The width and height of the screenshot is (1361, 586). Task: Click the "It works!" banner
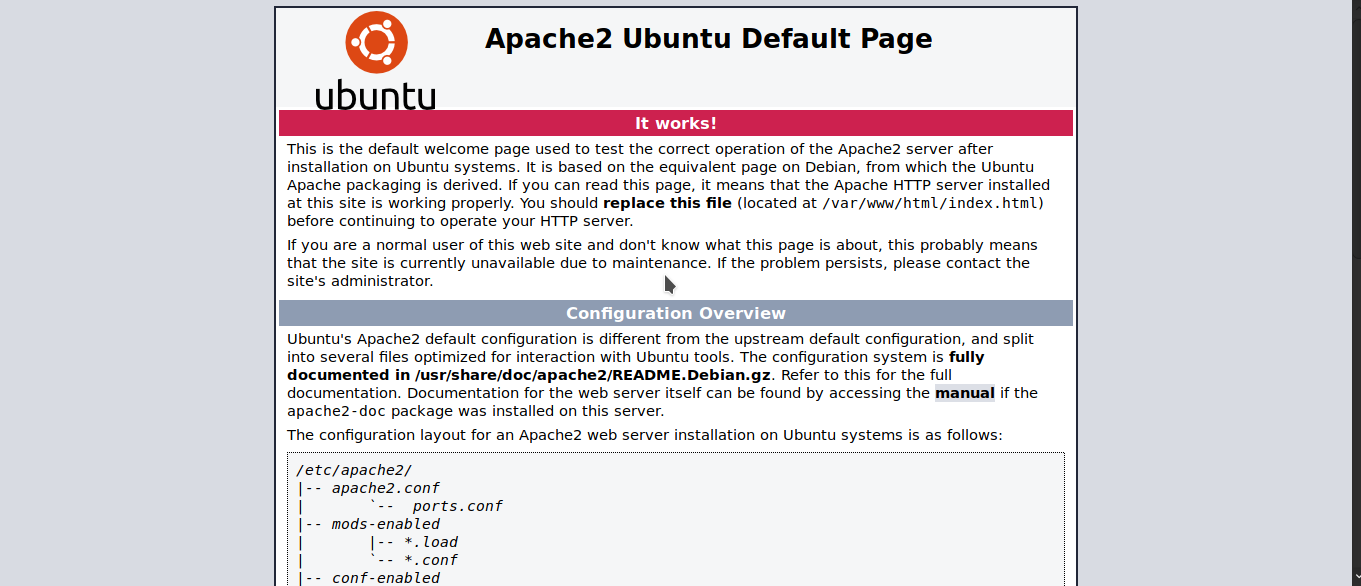(x=676, y=123)
